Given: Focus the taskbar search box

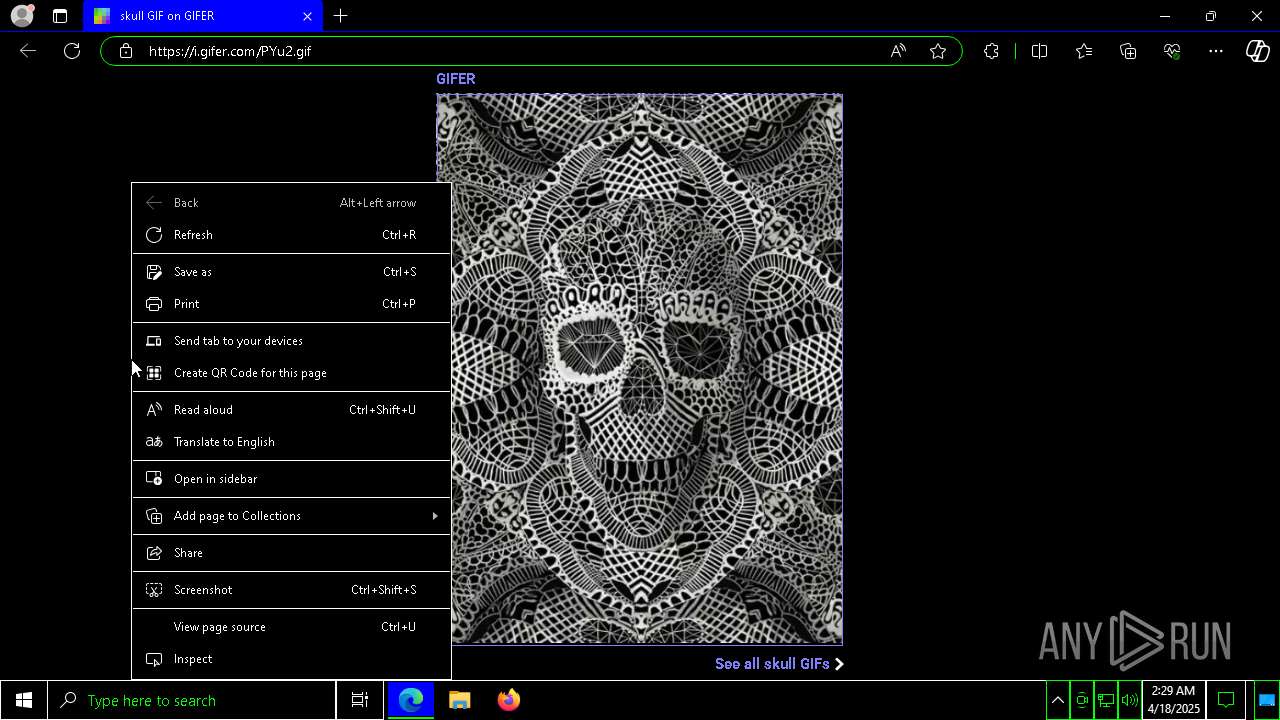Looking at the screenshot, I should 192,700.
